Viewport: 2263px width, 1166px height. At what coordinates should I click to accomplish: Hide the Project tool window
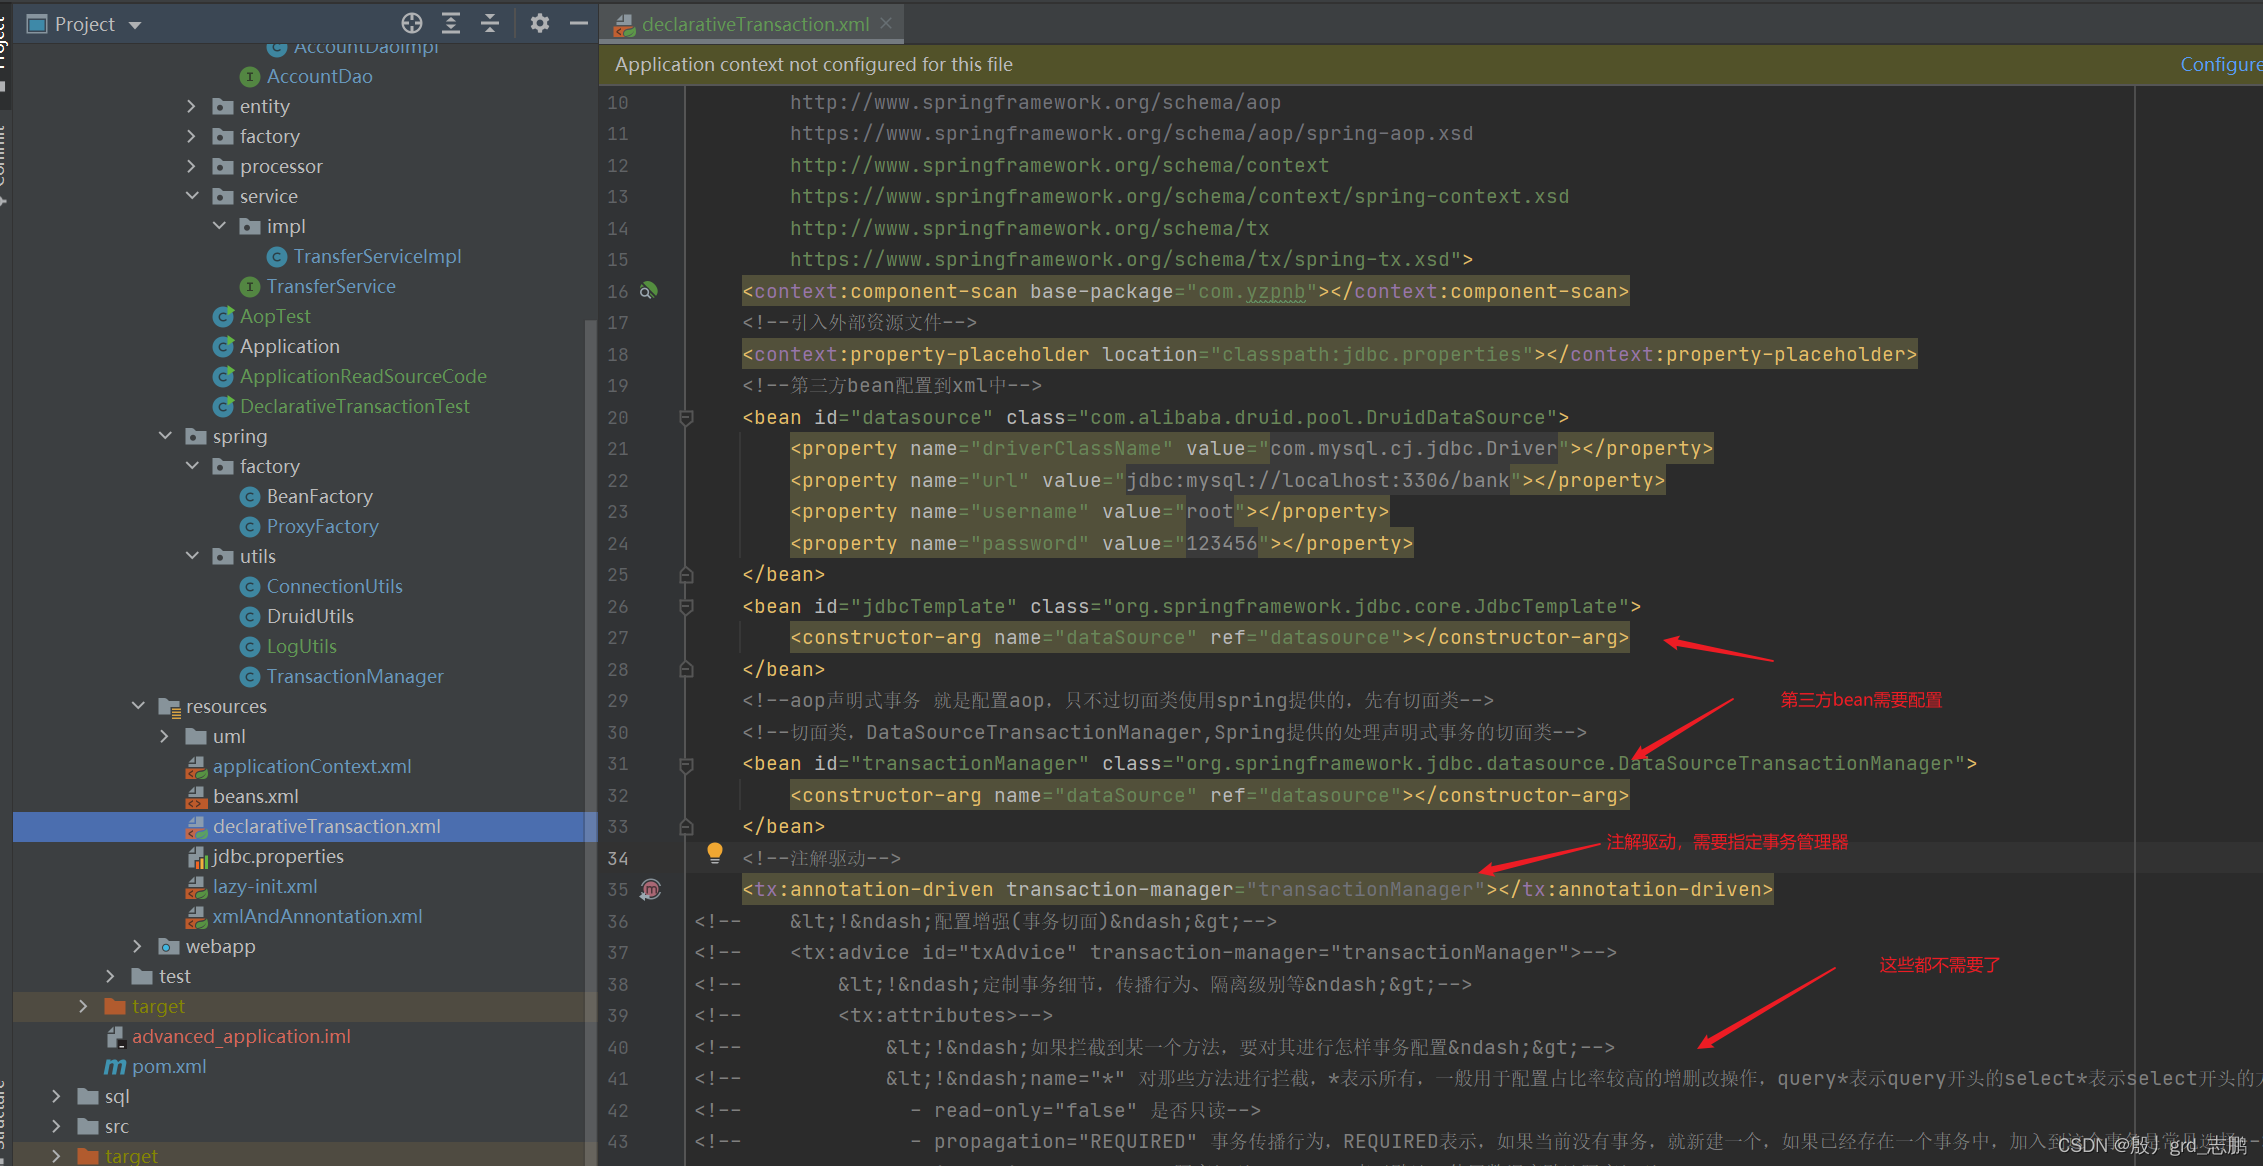[x=578, y=23]
